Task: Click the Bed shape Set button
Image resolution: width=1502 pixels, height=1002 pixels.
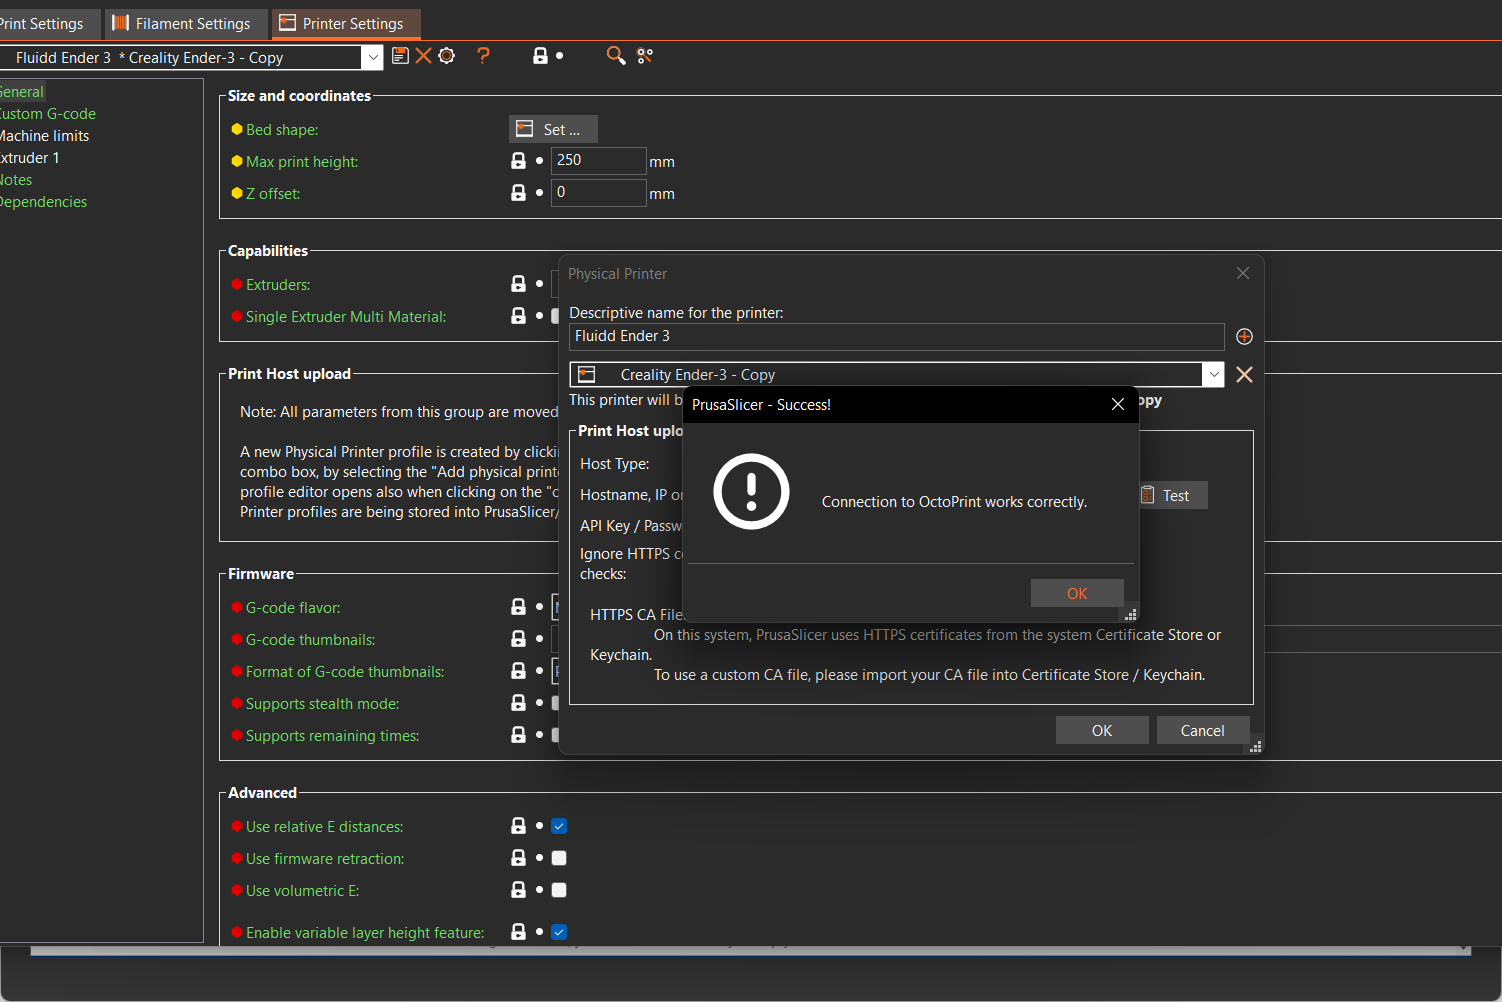Action: [553, 129]
